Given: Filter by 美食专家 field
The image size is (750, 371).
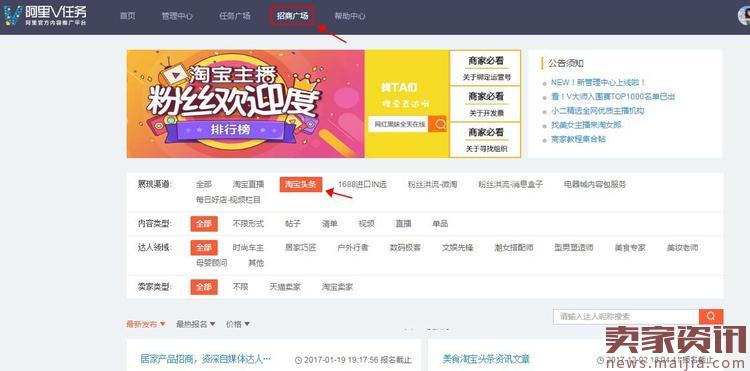Looking at the screenshot, I should point(630,248).
